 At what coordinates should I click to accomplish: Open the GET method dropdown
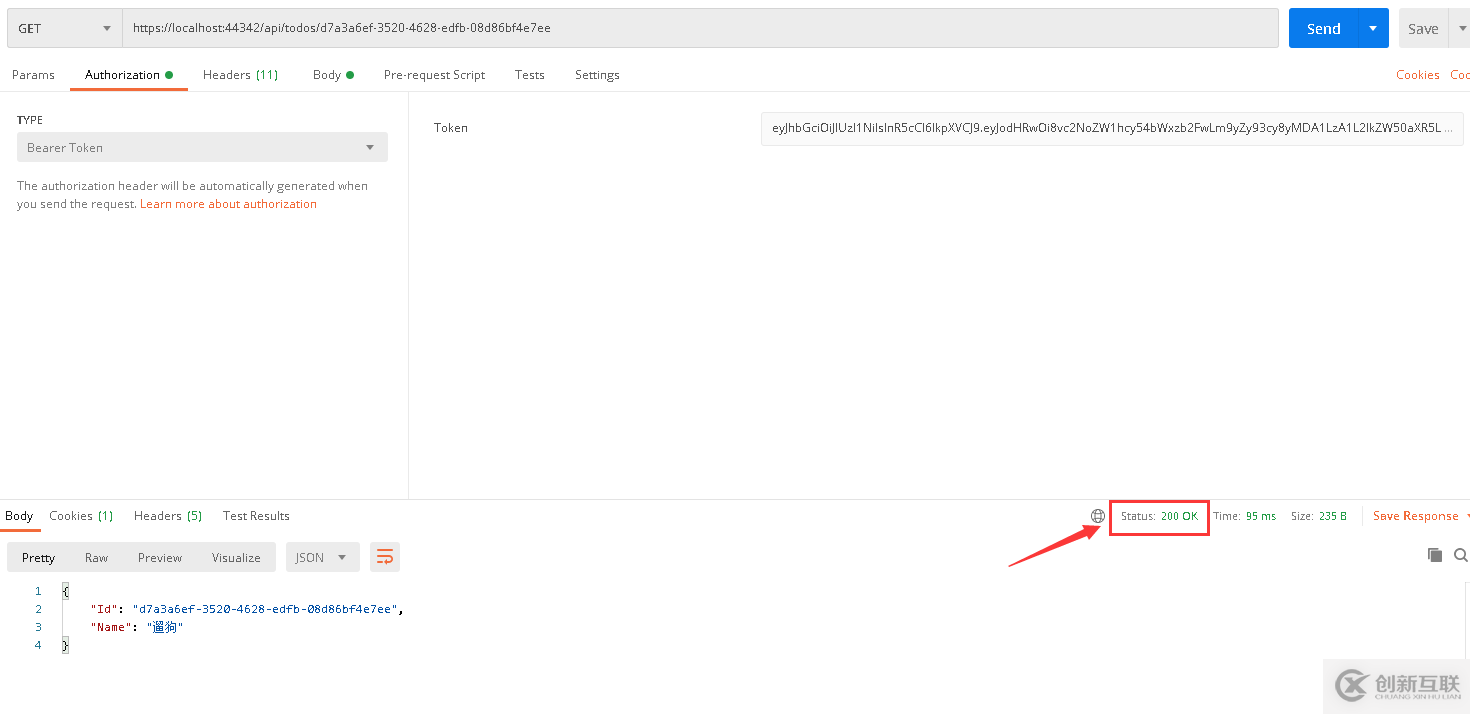[x=64, y=28]
